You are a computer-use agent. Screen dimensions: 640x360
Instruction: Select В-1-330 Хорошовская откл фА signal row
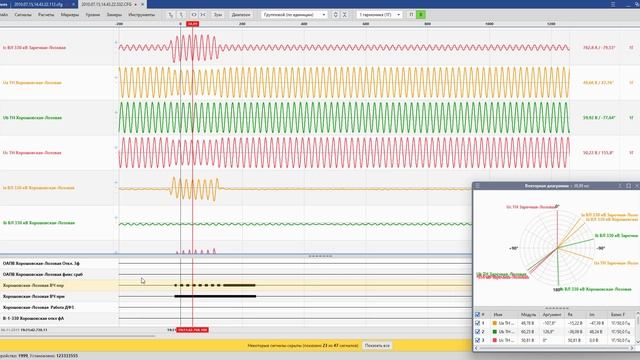[x=33, y=318]
